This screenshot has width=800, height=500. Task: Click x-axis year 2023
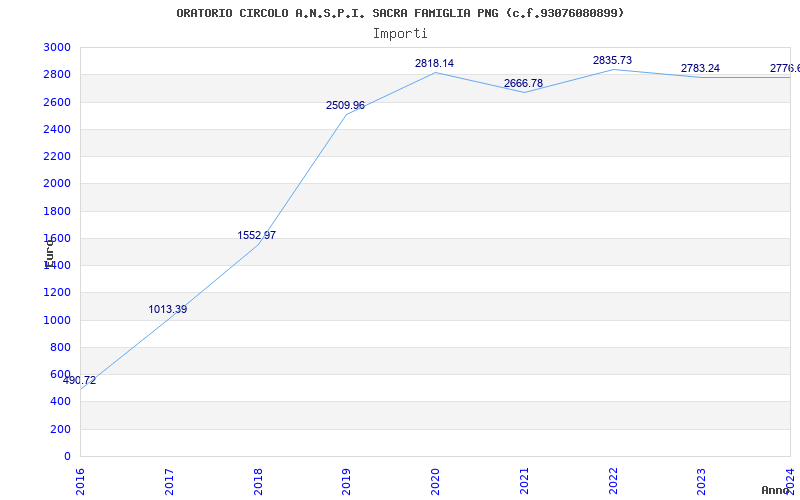[702, 482]
